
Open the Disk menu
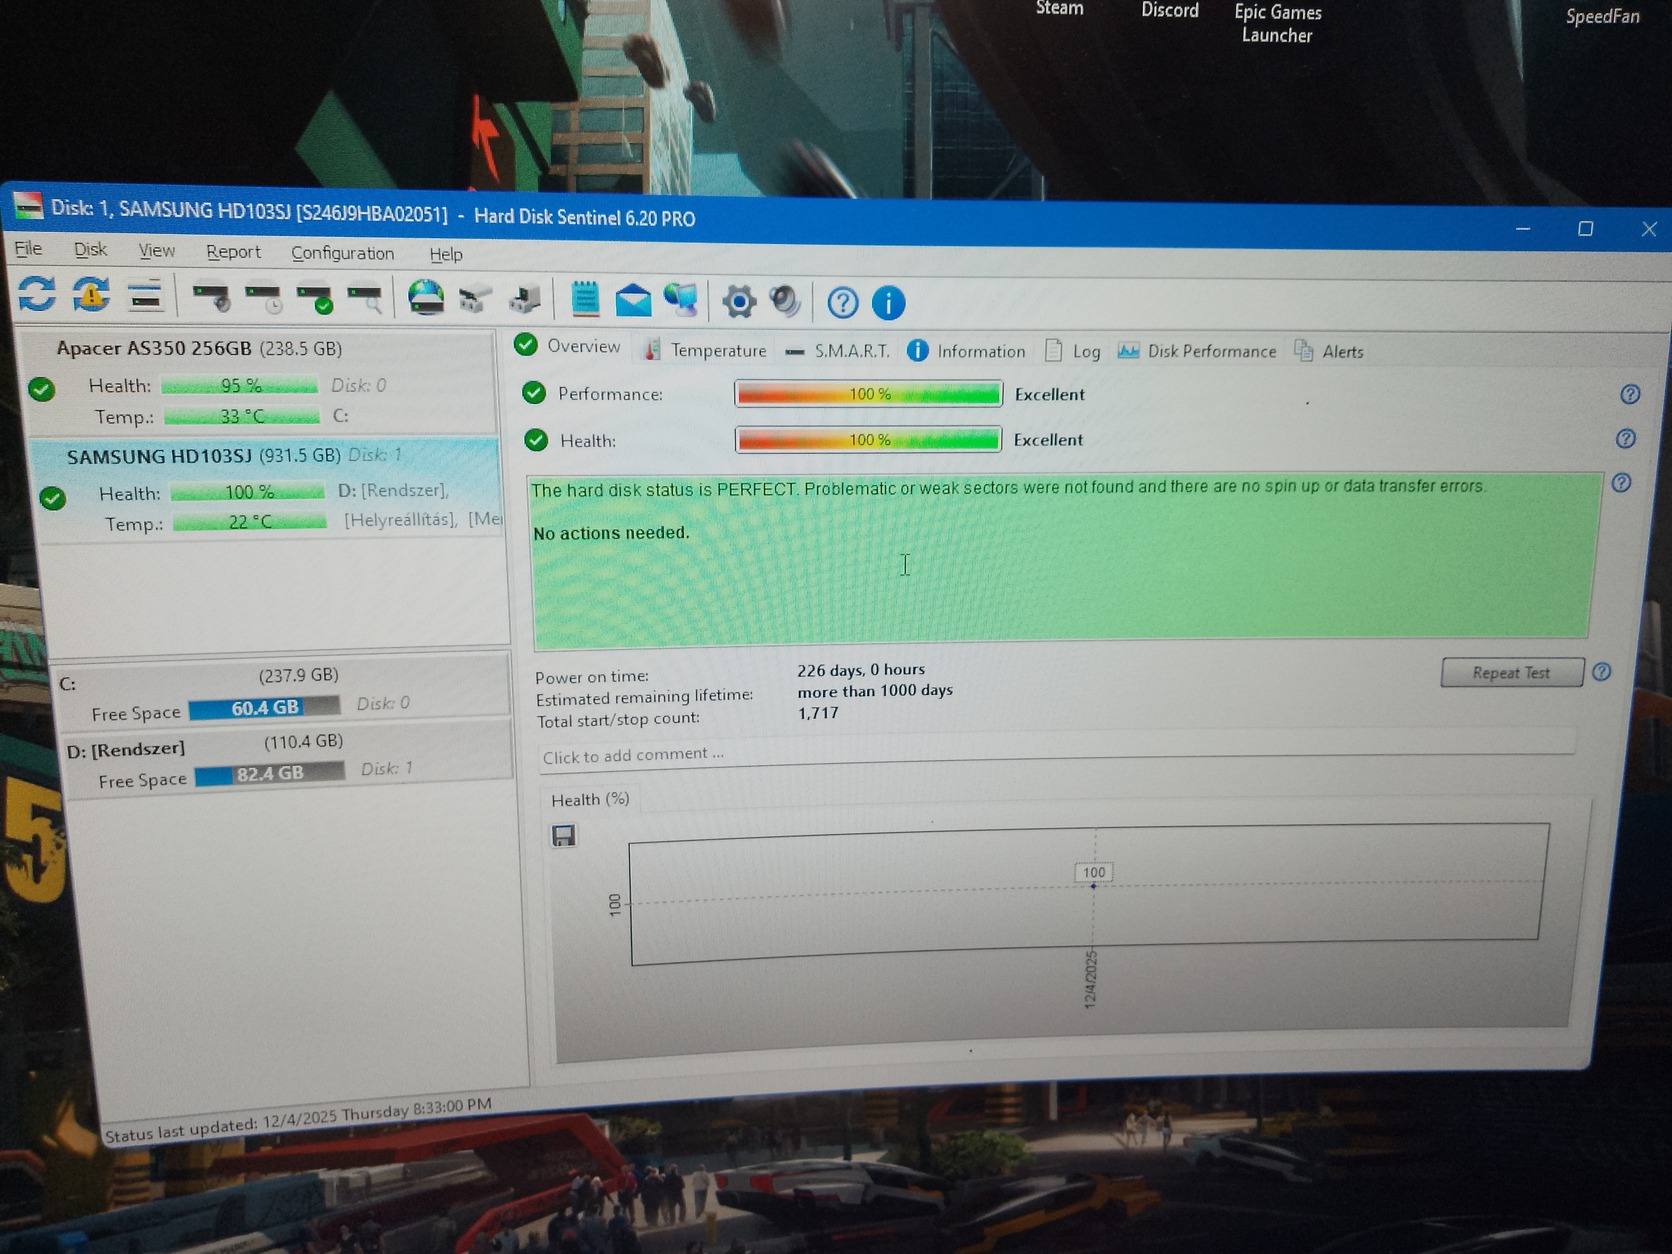pyautogui.click(x=90, y=249)
